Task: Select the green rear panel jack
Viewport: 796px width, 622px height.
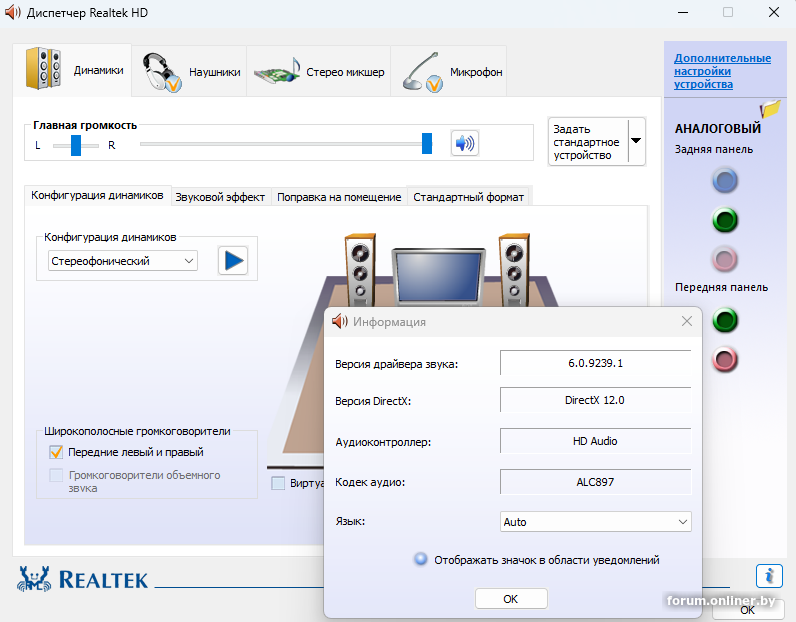Action: click(x=724, y=220)
